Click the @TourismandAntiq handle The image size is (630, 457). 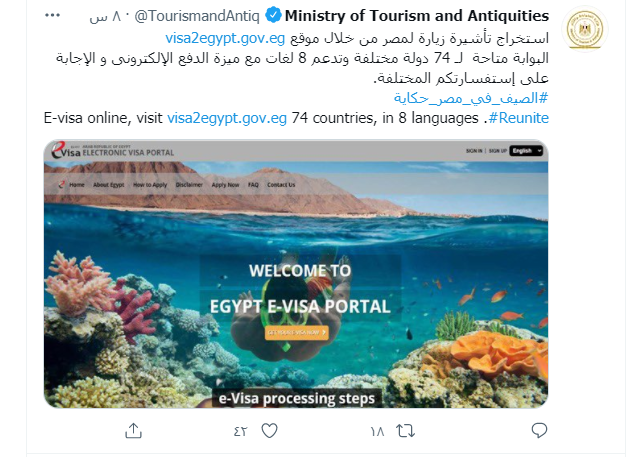click(x=197, y=16)
